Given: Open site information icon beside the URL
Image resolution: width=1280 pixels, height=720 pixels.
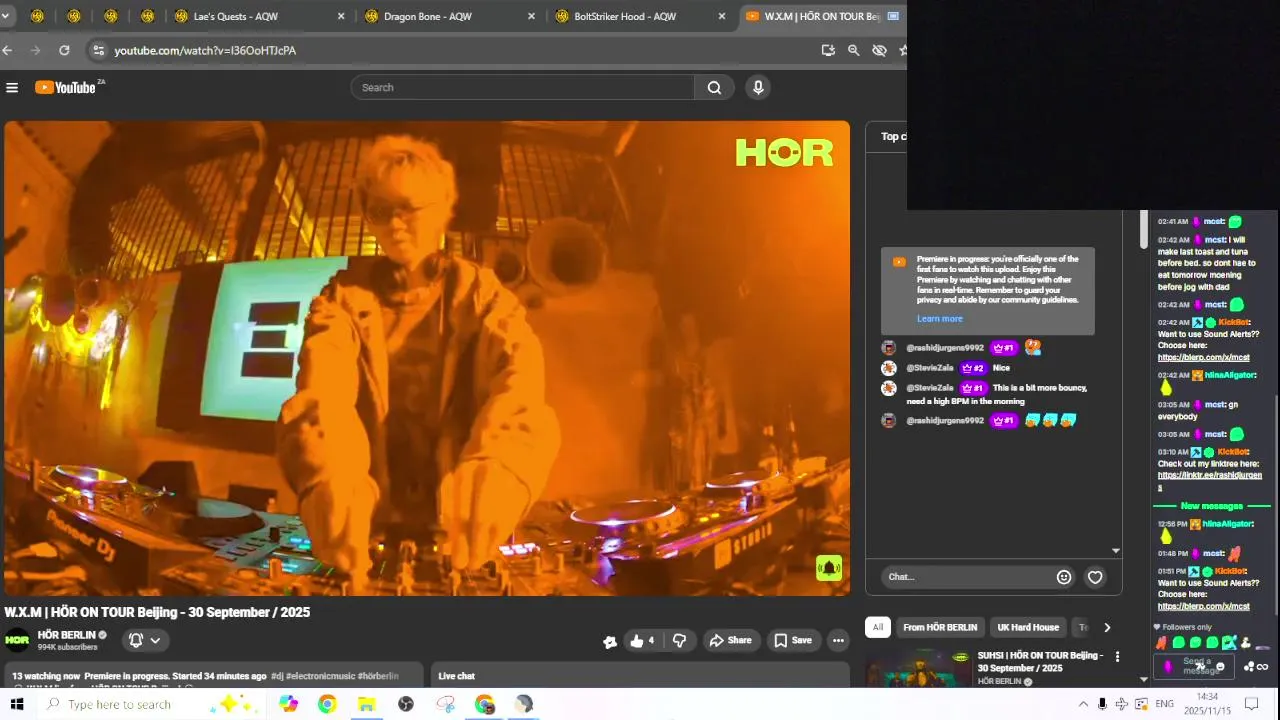Looking at the screenshot, I should [97, 50].
